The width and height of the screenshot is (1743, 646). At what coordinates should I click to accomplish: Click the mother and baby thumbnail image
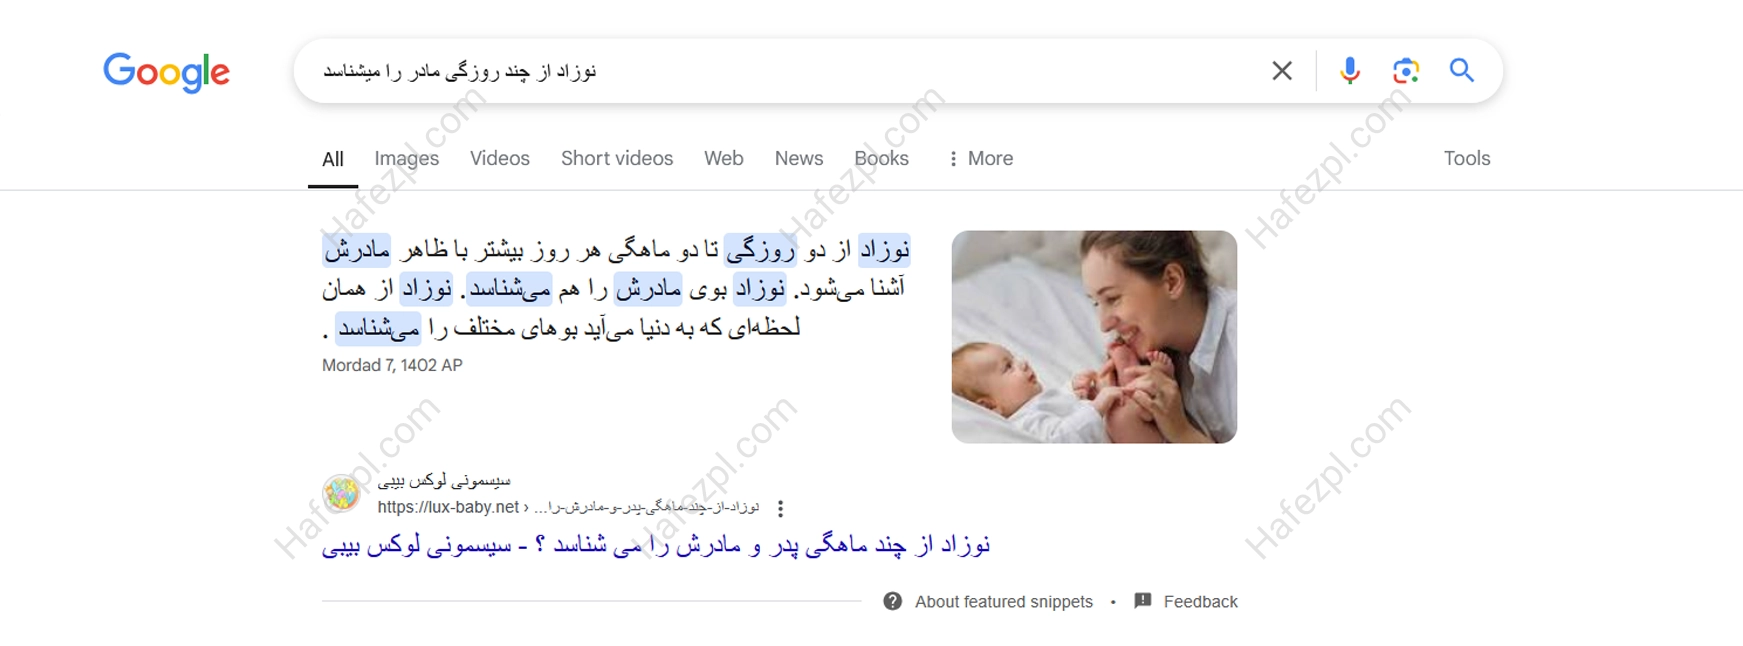1094,337
